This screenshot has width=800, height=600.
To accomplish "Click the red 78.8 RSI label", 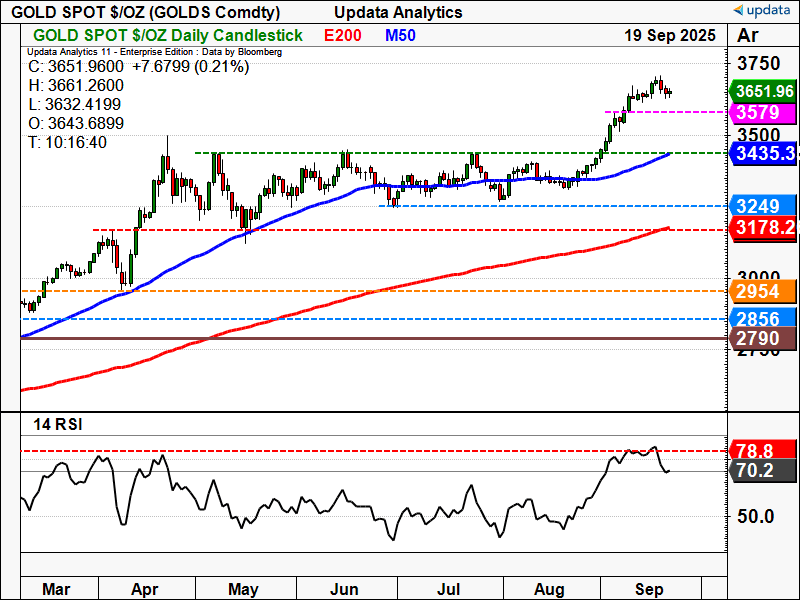I will [763, 451].
